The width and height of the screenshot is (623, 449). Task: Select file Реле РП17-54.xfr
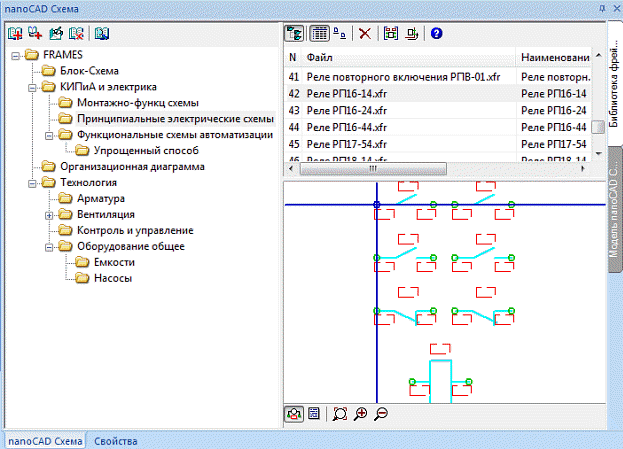346,144
